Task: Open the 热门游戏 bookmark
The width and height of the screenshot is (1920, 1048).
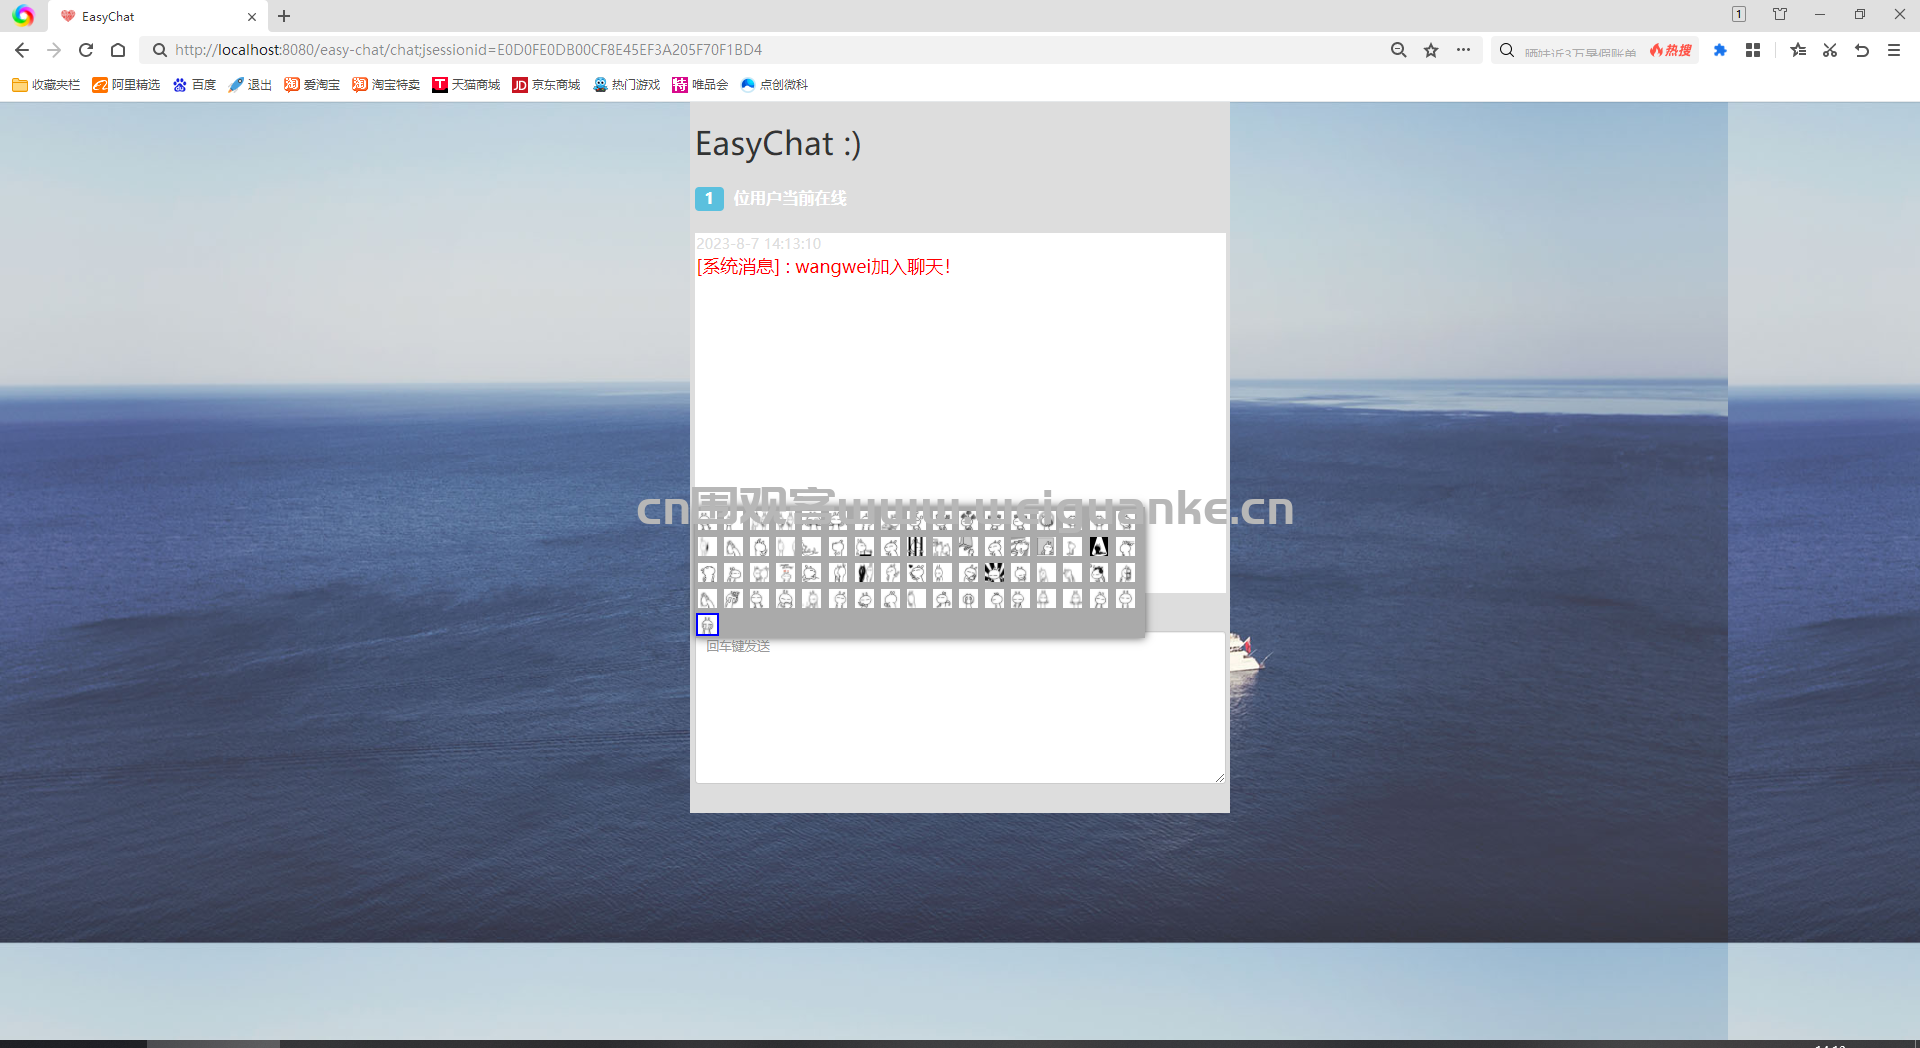Action: [626, 85]
